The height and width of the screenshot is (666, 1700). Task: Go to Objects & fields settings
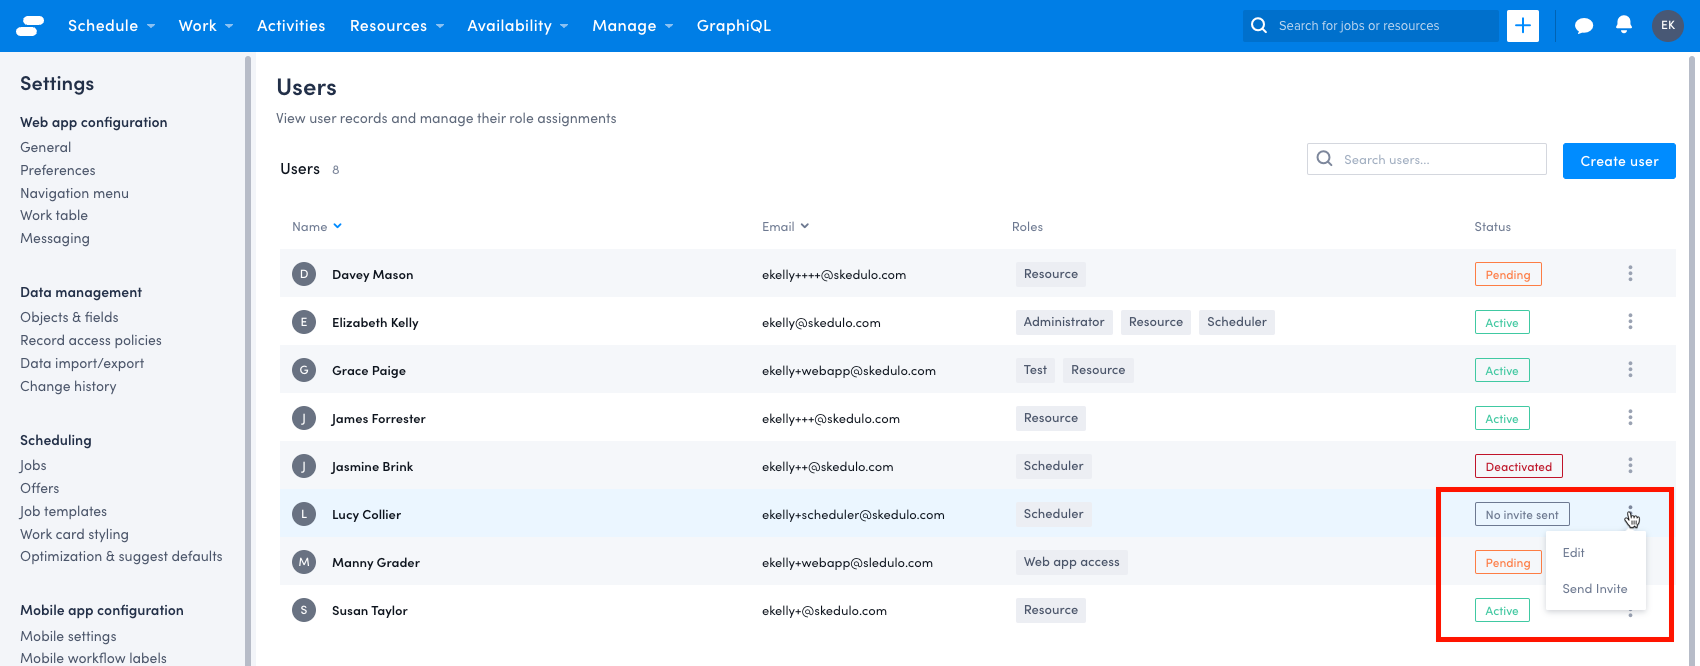point(69,317)
